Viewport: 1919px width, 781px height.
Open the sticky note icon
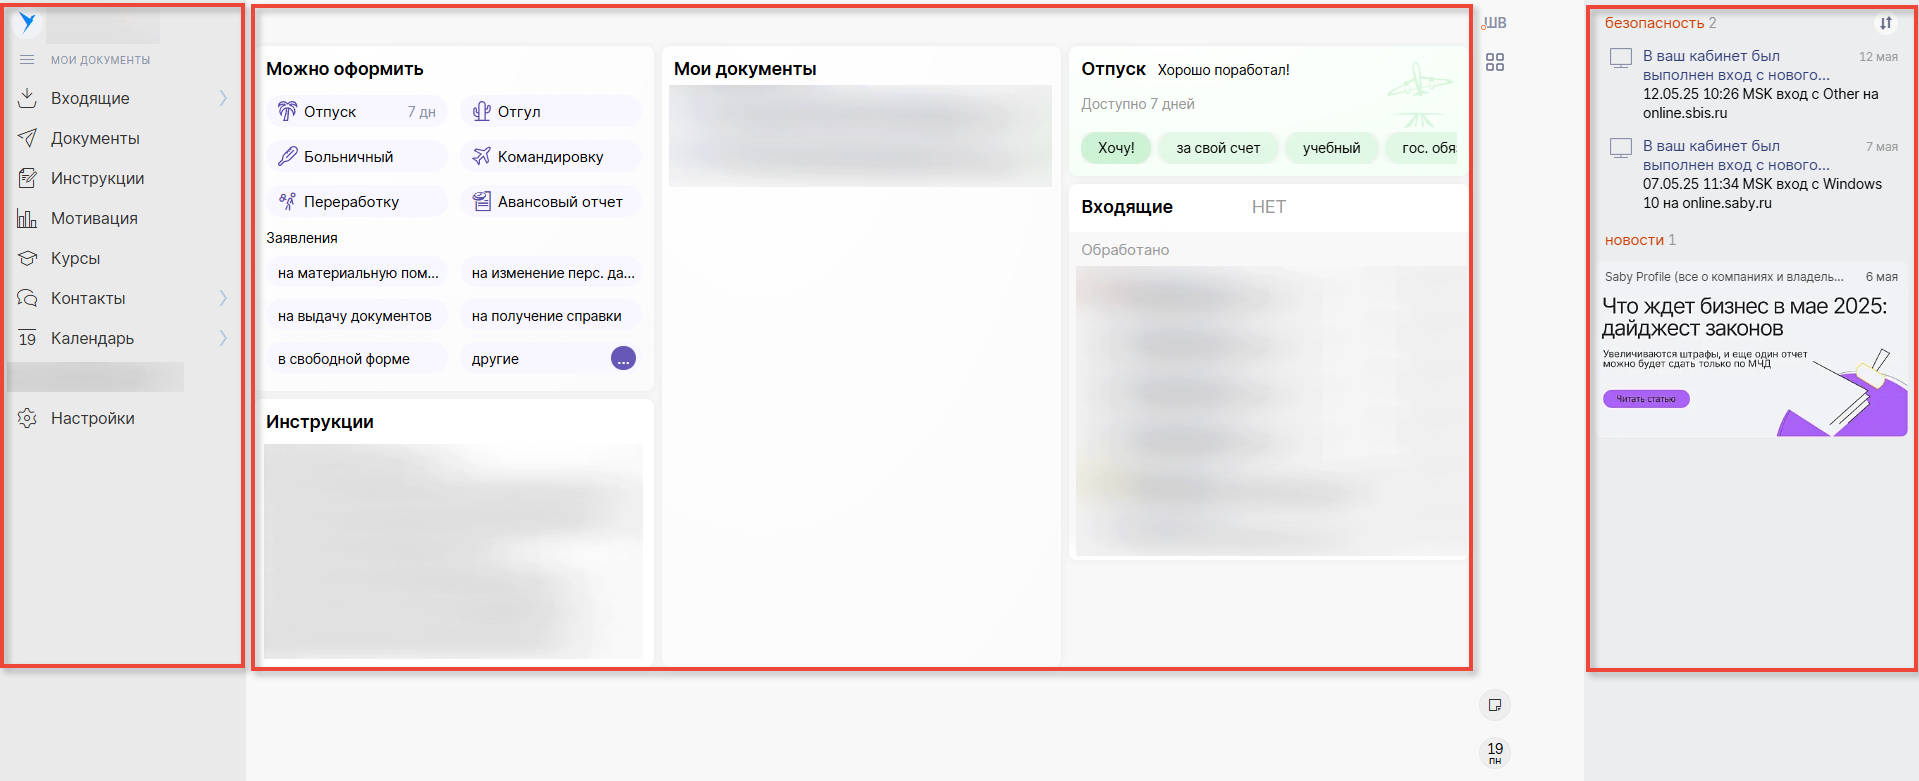(1494, 705)
